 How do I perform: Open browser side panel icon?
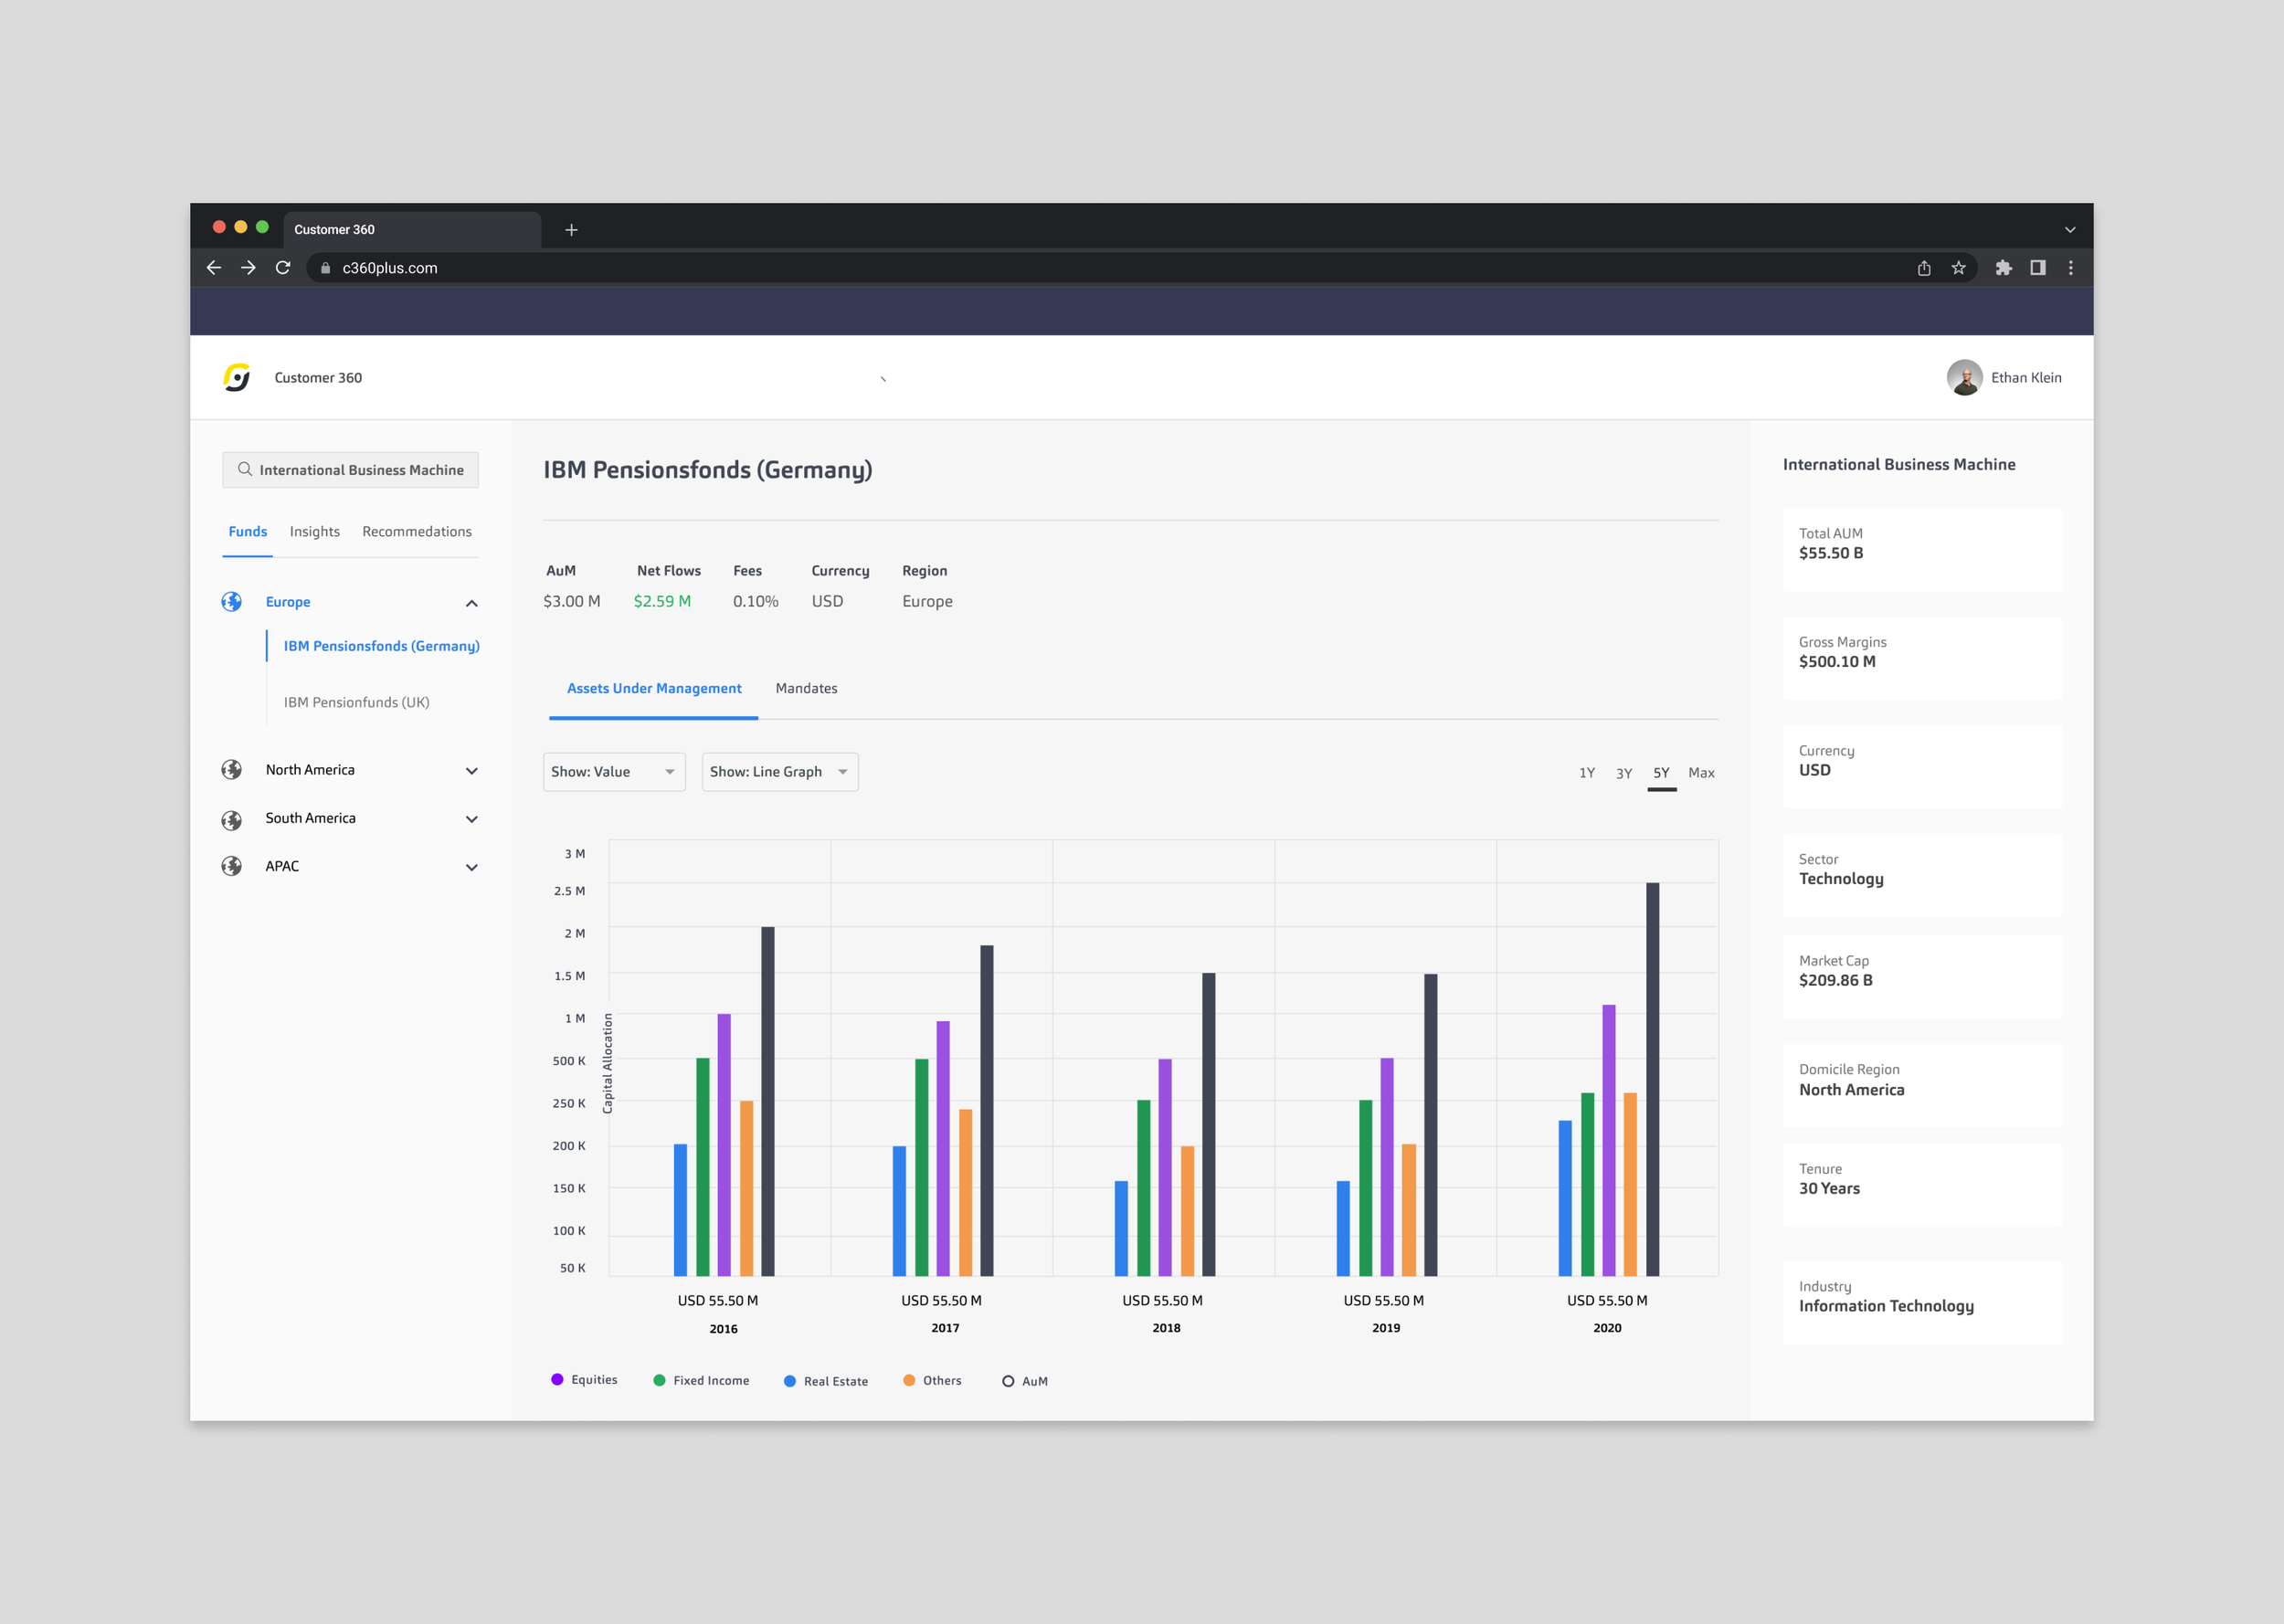[2037, 268]
